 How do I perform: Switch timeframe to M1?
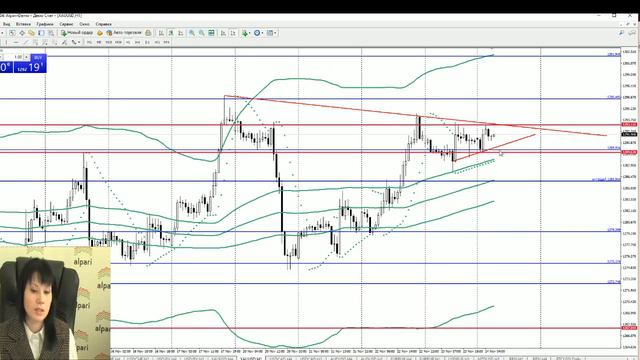point(89,42)
